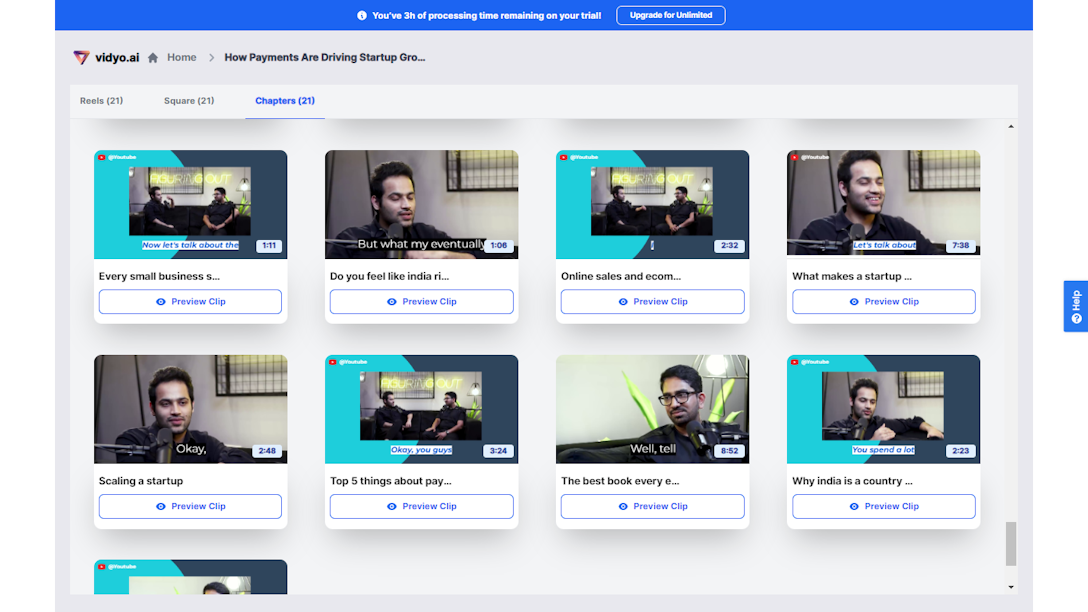The image size is (1088, 612).
Task: Open Home from the breadcrumb trail
Action: click(x=181, y=57)
